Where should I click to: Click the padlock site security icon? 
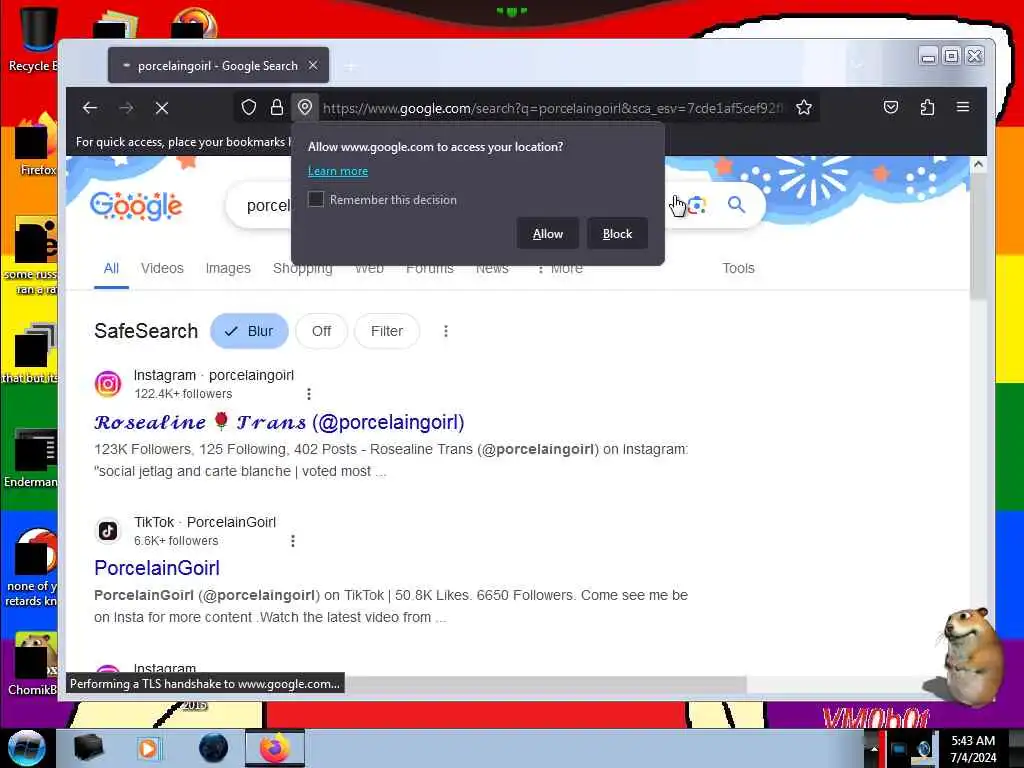click(x=277, y=107)
